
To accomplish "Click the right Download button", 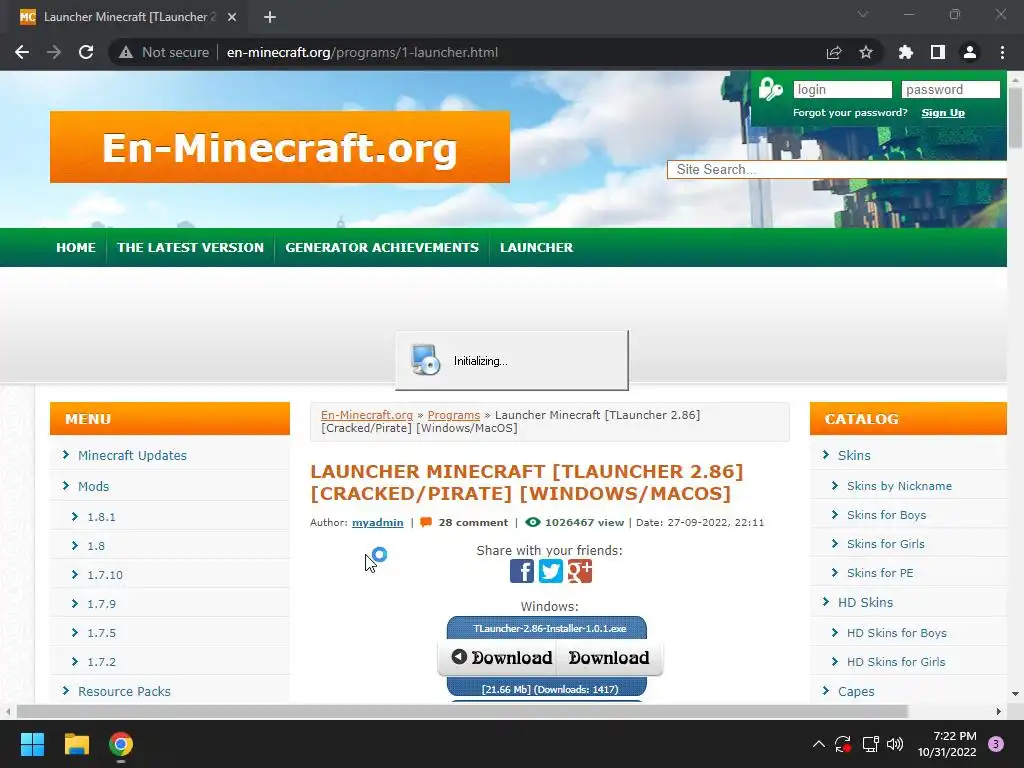I will (609, 658).
